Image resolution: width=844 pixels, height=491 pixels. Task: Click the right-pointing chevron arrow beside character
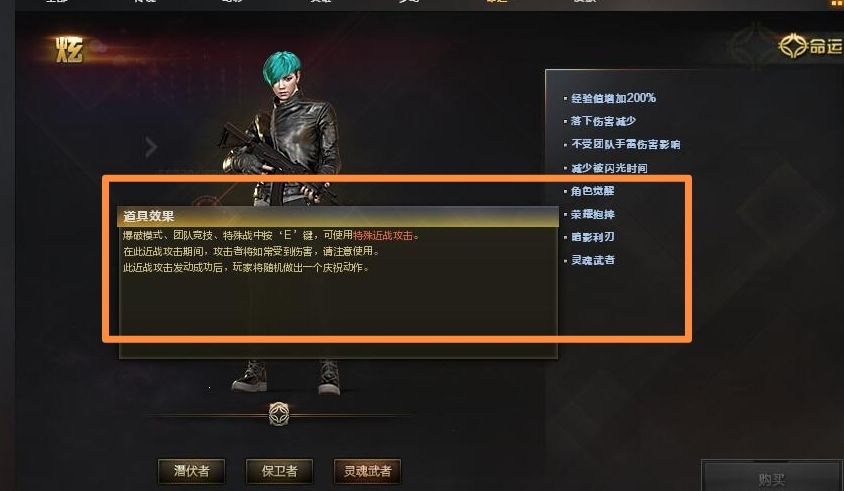[x=151, y=147]
